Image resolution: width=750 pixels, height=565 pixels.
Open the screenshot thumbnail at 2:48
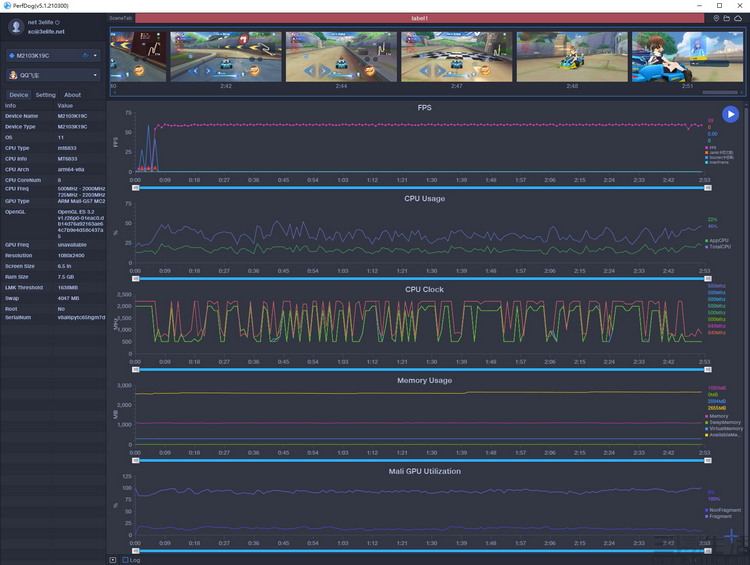point(572,57)
